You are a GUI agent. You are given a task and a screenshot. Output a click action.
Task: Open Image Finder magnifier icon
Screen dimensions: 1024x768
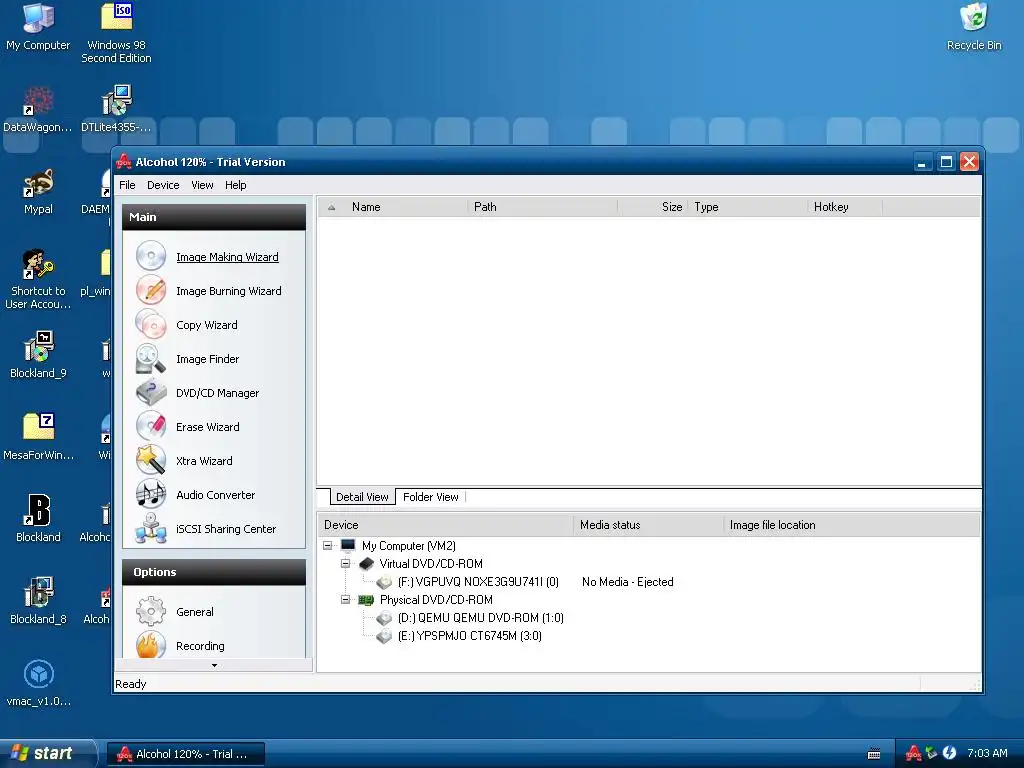point(151,358)
